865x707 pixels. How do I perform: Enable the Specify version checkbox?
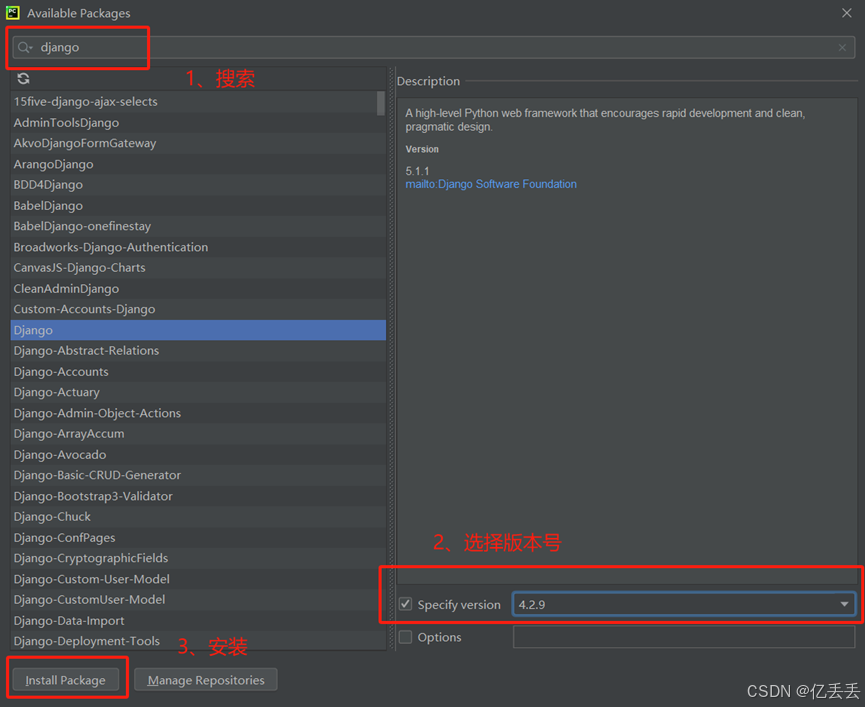tap(405, 604)
